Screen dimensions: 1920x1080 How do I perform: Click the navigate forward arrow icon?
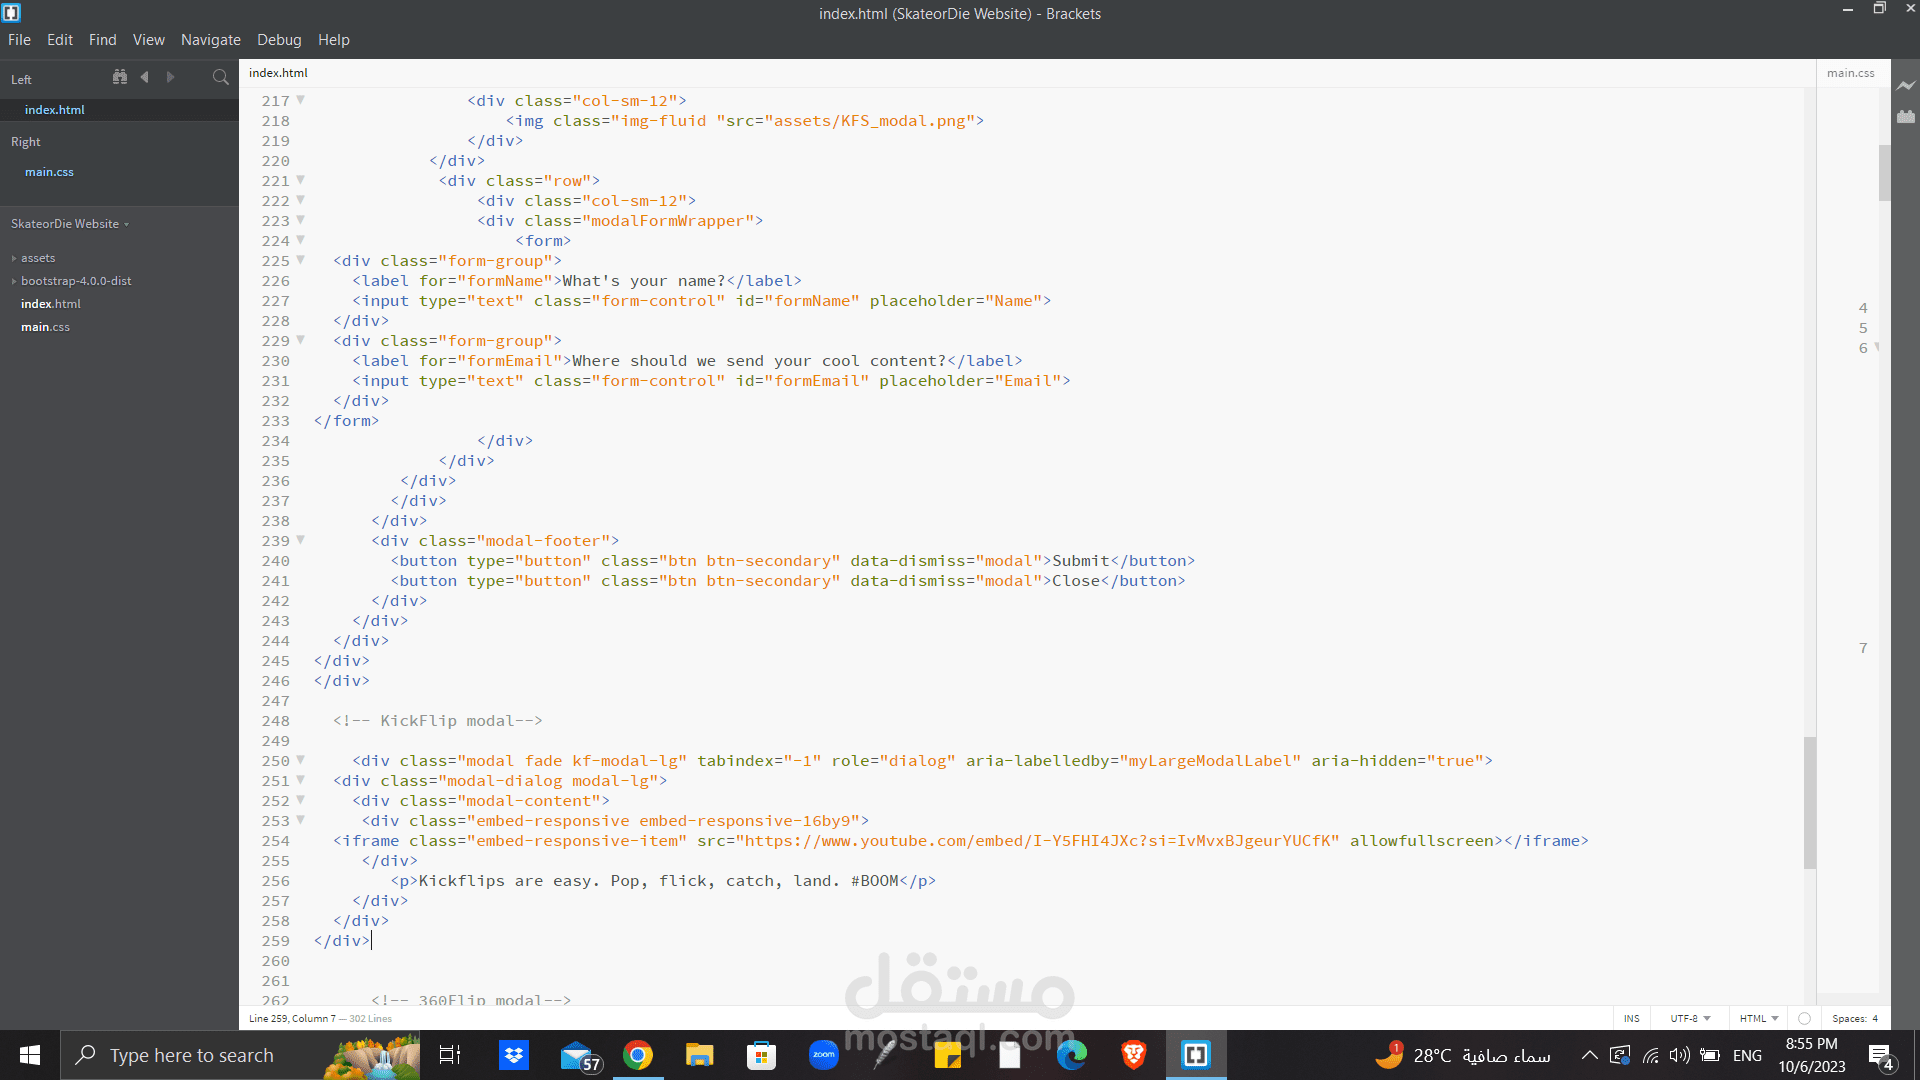click(x=170, y=77)
